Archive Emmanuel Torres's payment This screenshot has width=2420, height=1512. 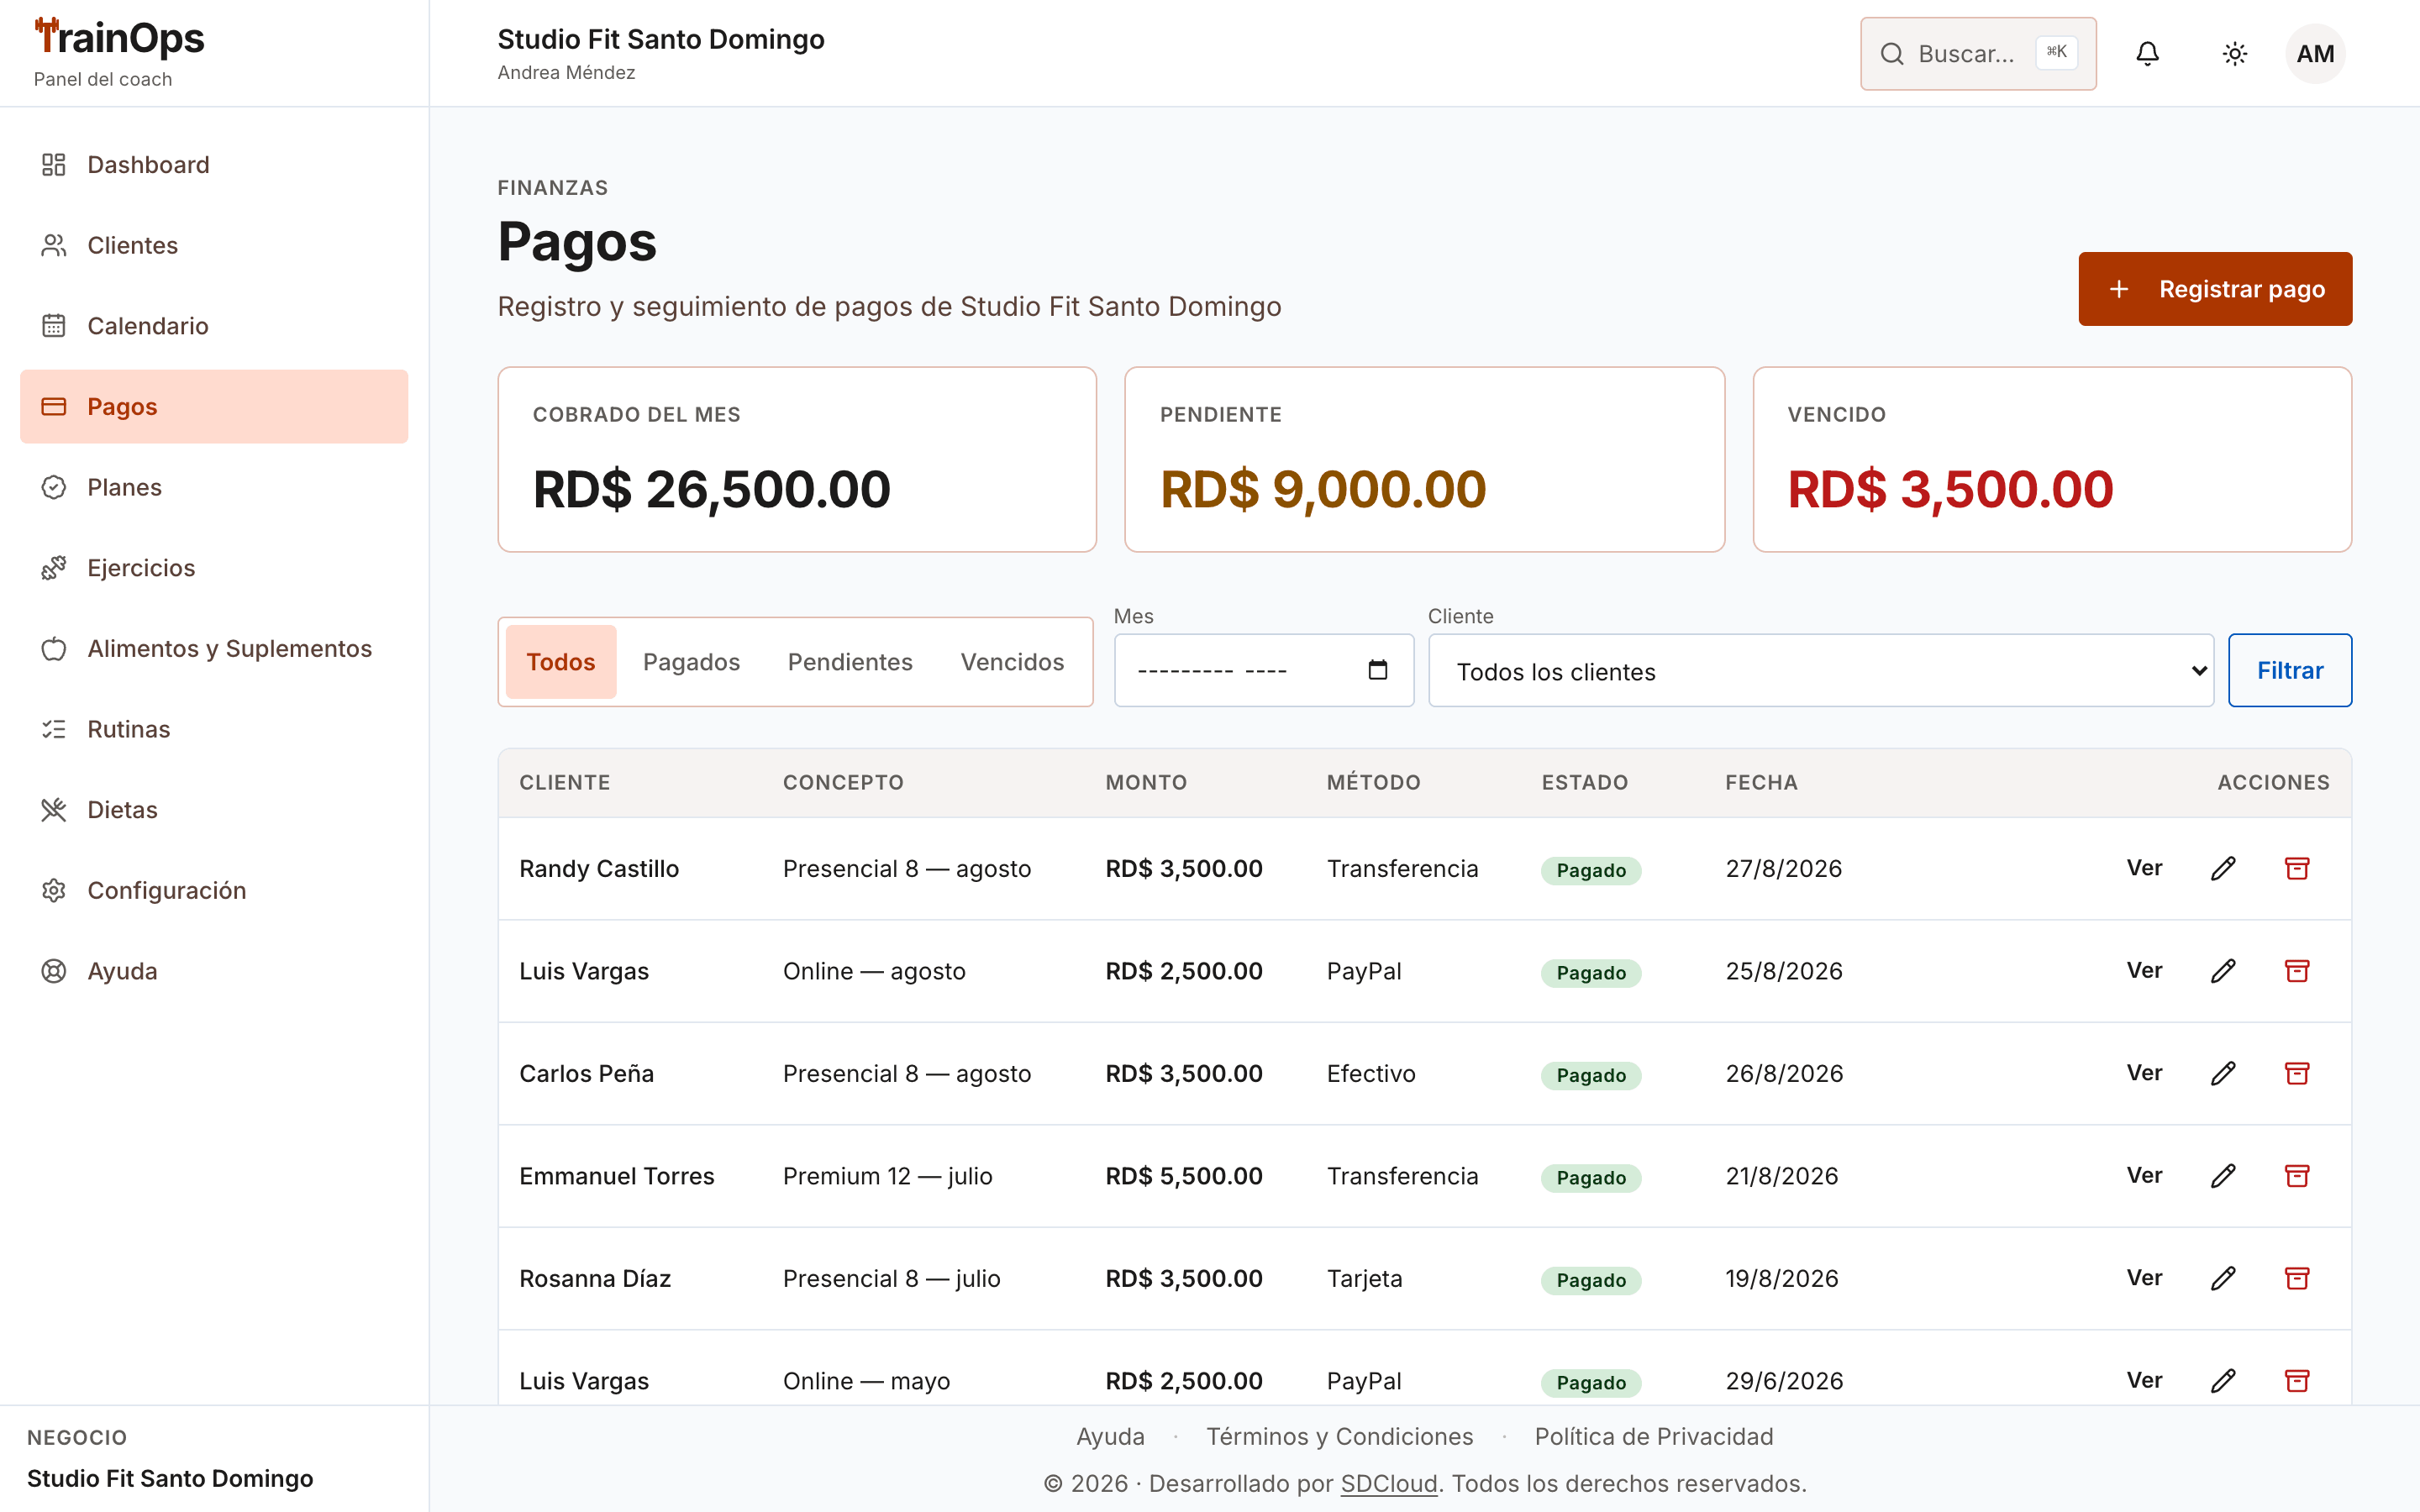(x=2297, y=1176)
